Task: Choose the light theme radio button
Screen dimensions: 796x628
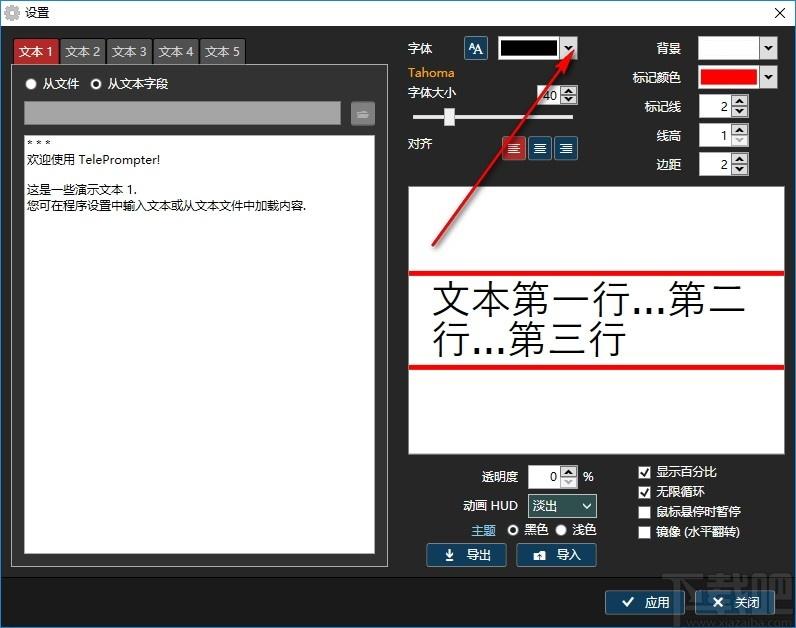Action: (561, 529)
